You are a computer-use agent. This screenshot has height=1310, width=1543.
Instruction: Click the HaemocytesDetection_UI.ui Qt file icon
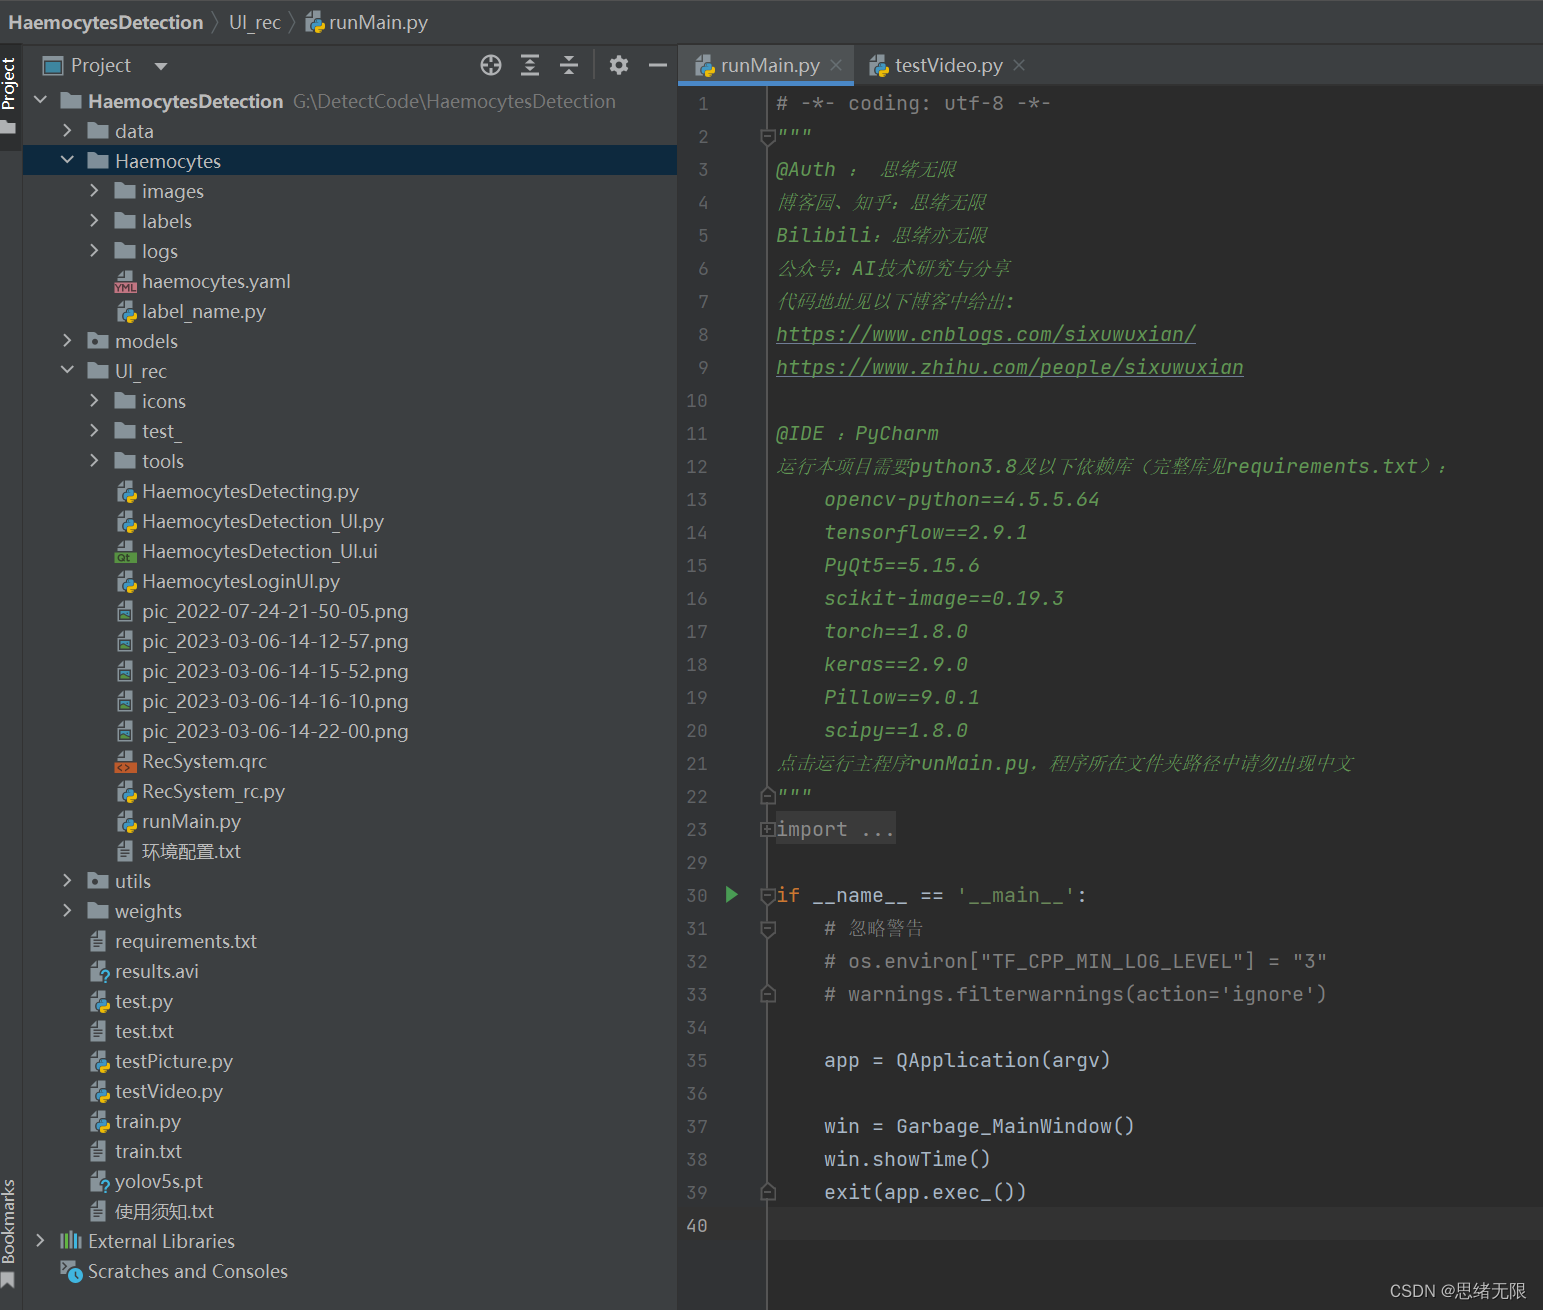pos(125,552)
